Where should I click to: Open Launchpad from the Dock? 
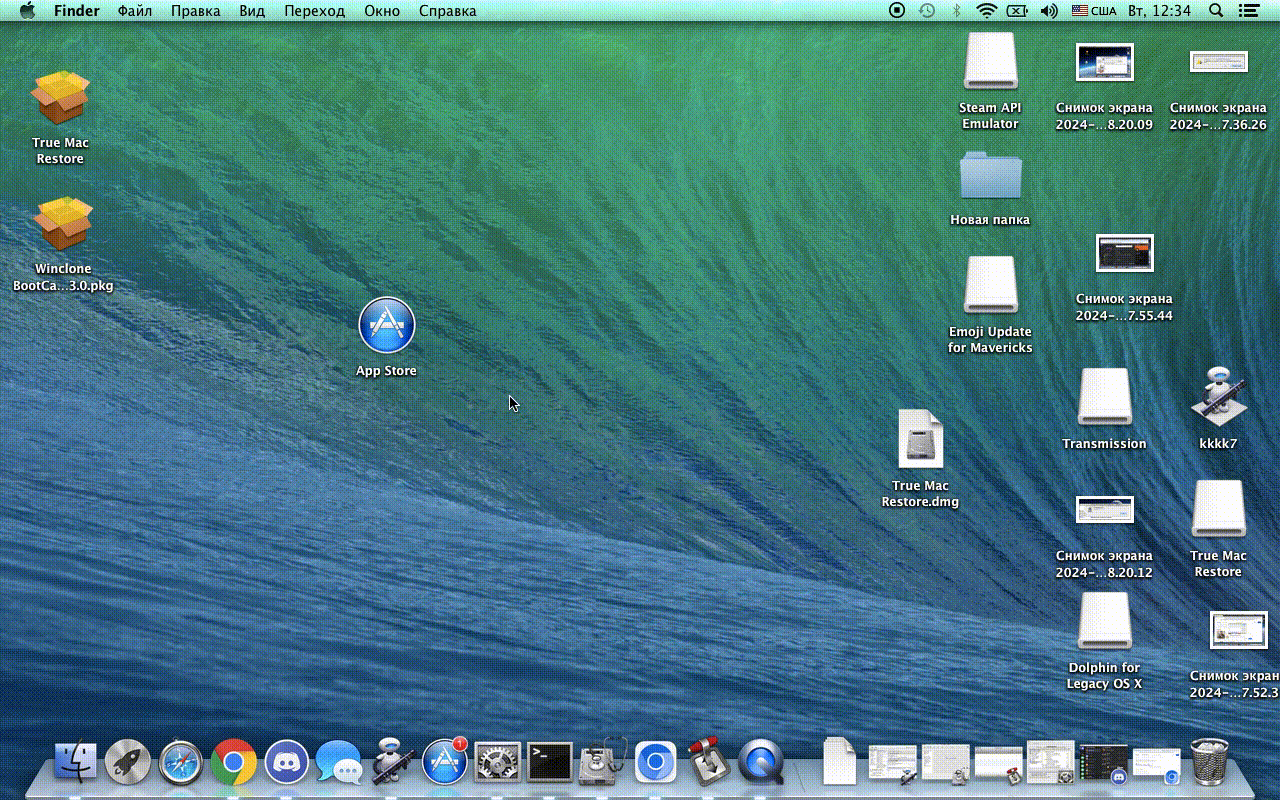(x=128, y=763)
